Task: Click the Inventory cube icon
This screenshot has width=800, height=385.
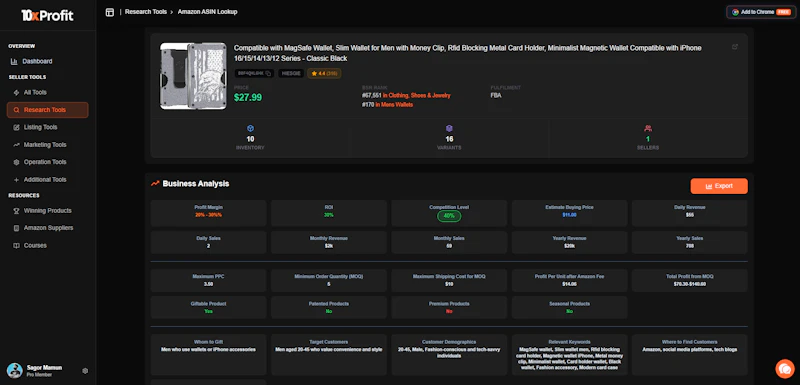Action: click(x=250, y=129)
